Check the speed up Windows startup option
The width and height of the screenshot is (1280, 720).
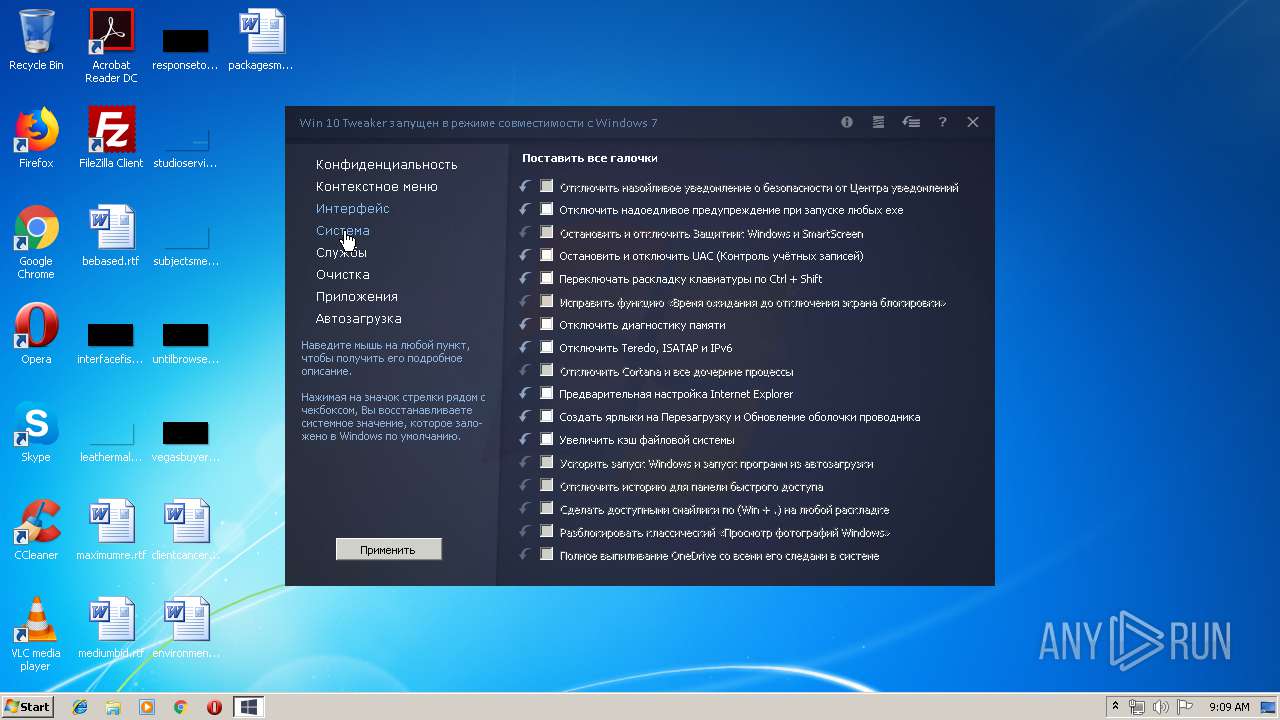click(x=547, y=462)
